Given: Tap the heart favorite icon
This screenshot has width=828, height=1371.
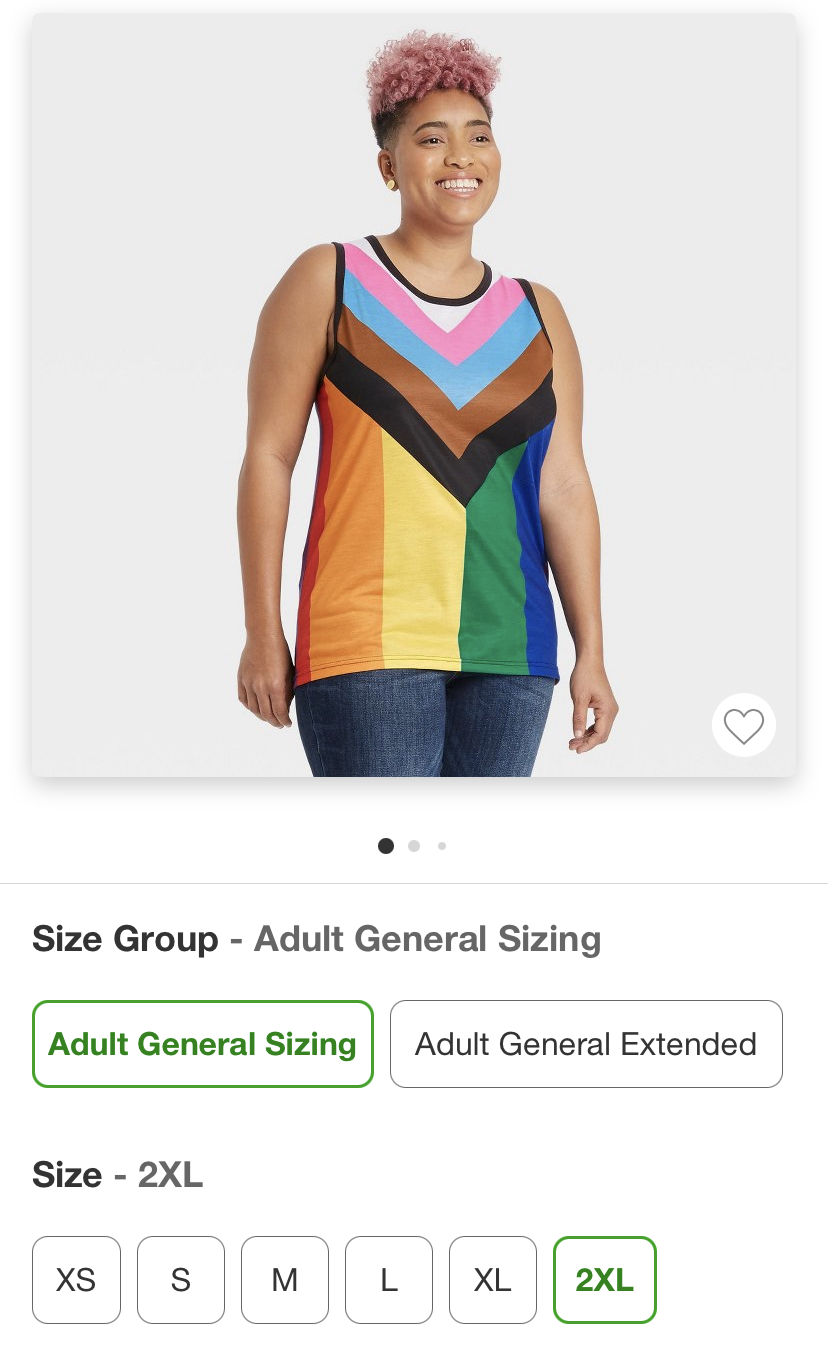Looking at the screenshot, I should (x=743, y=725).
